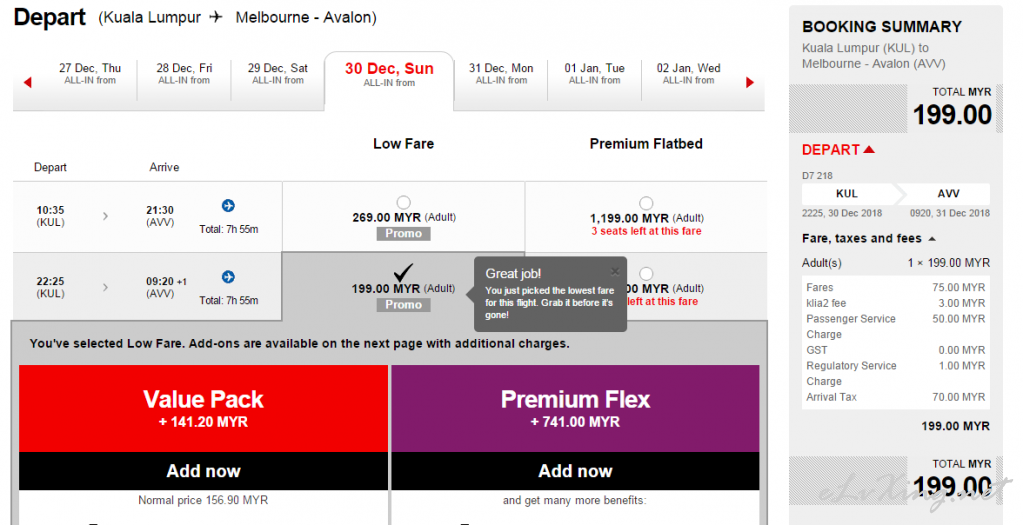
Task: Click flight info icon for 22:25 flight
Action: [228, 277]
